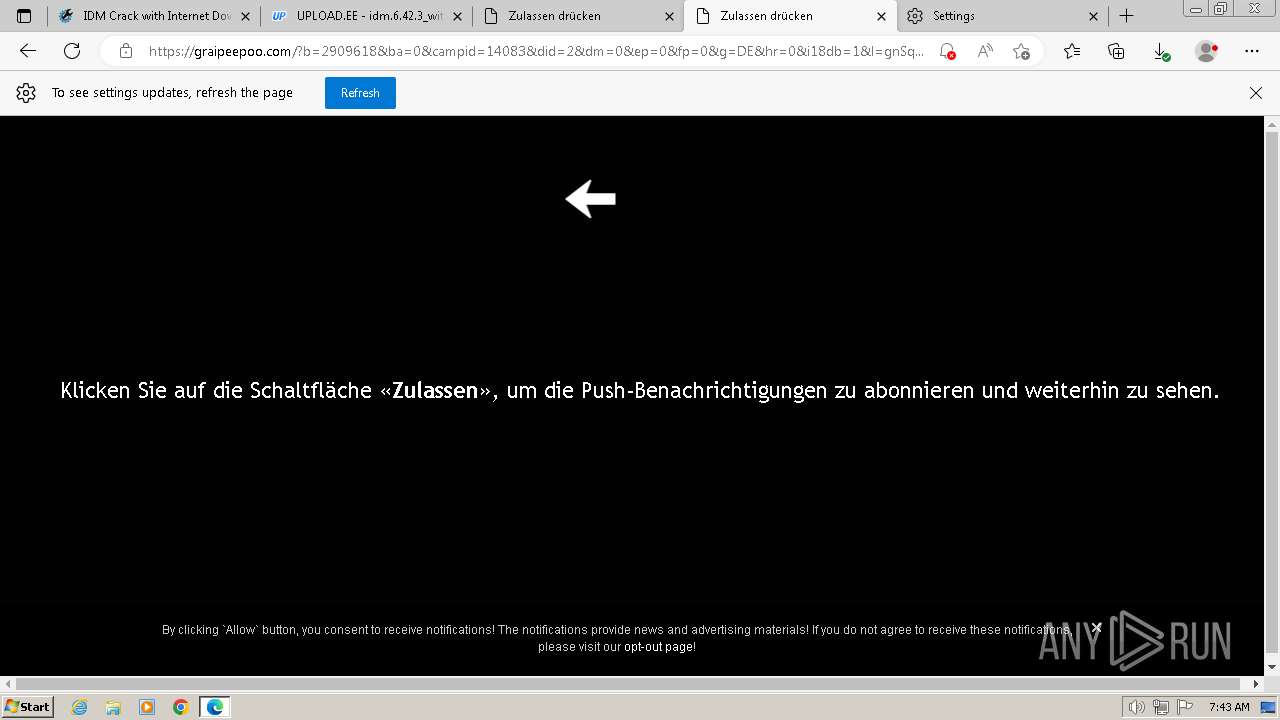The height and width of the screenshot is (720, 1280).
Task: Open Settings and more menu
Action: coord(1252,51)
